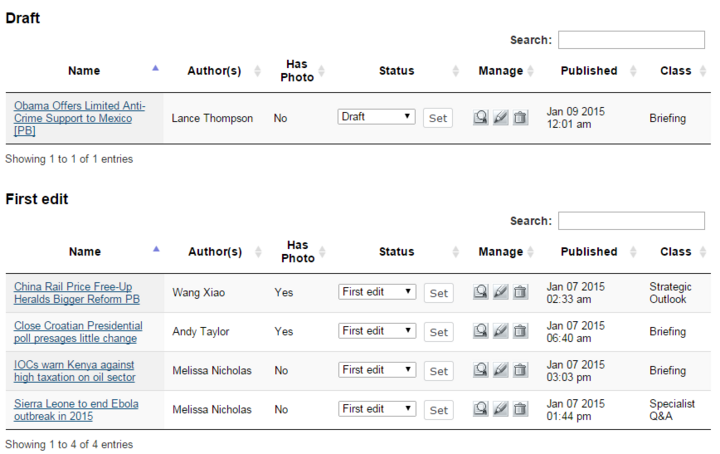Open Sierra Leone to end Ebola link
720x454 pixels.
click(x=76, y=410)
